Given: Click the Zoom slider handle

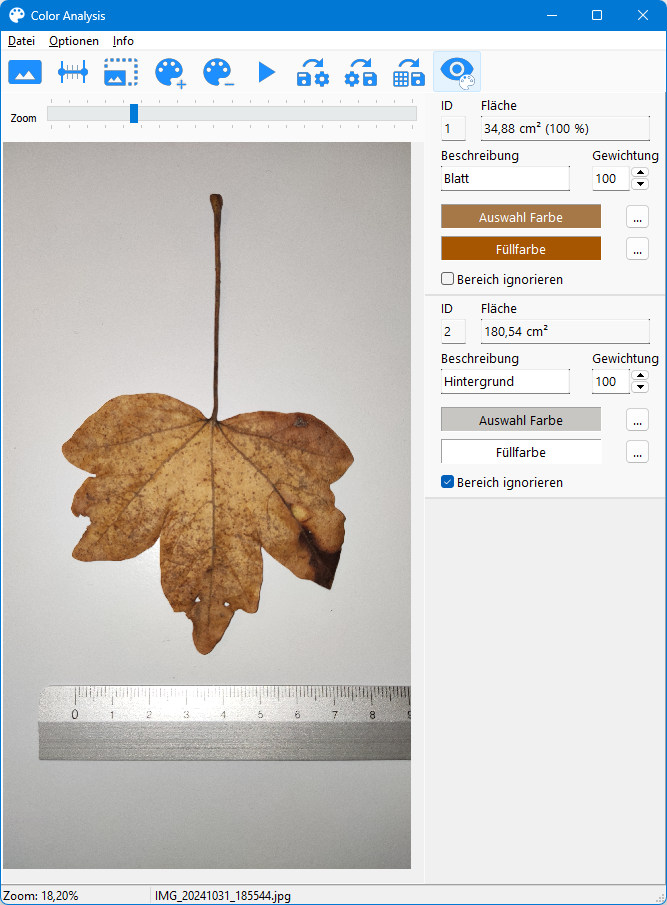Looking at the screenshot, I should tap(134, 114).
